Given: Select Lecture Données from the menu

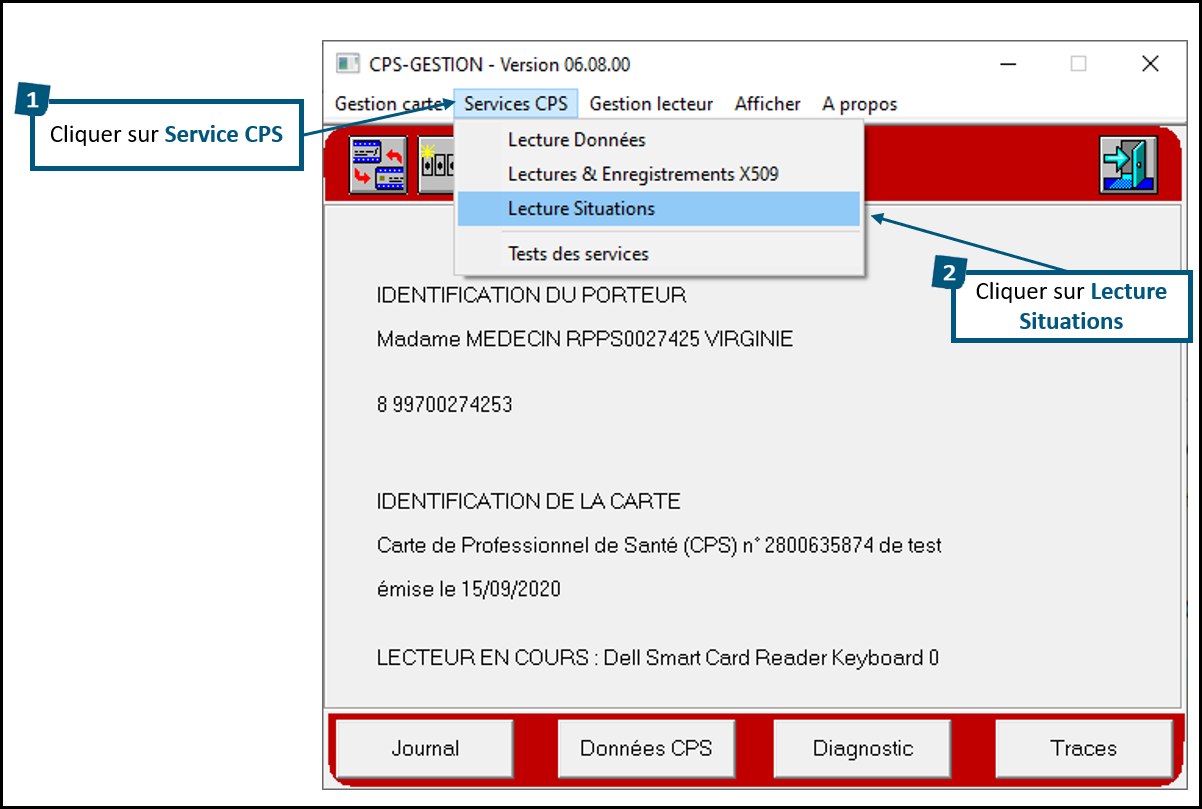Looking at the screenshot, I should click(577, 140).
